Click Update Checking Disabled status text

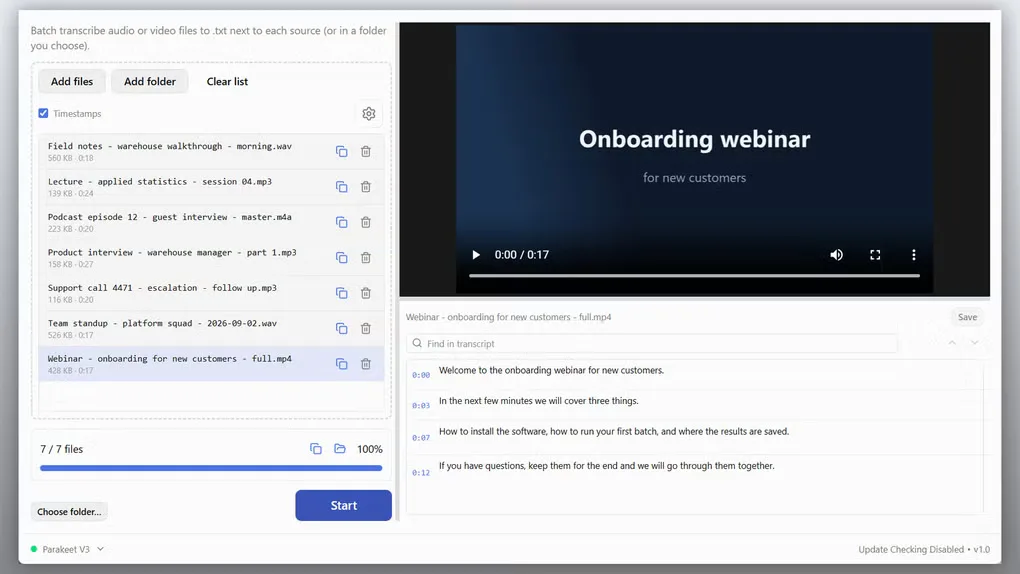coord(911,549)
